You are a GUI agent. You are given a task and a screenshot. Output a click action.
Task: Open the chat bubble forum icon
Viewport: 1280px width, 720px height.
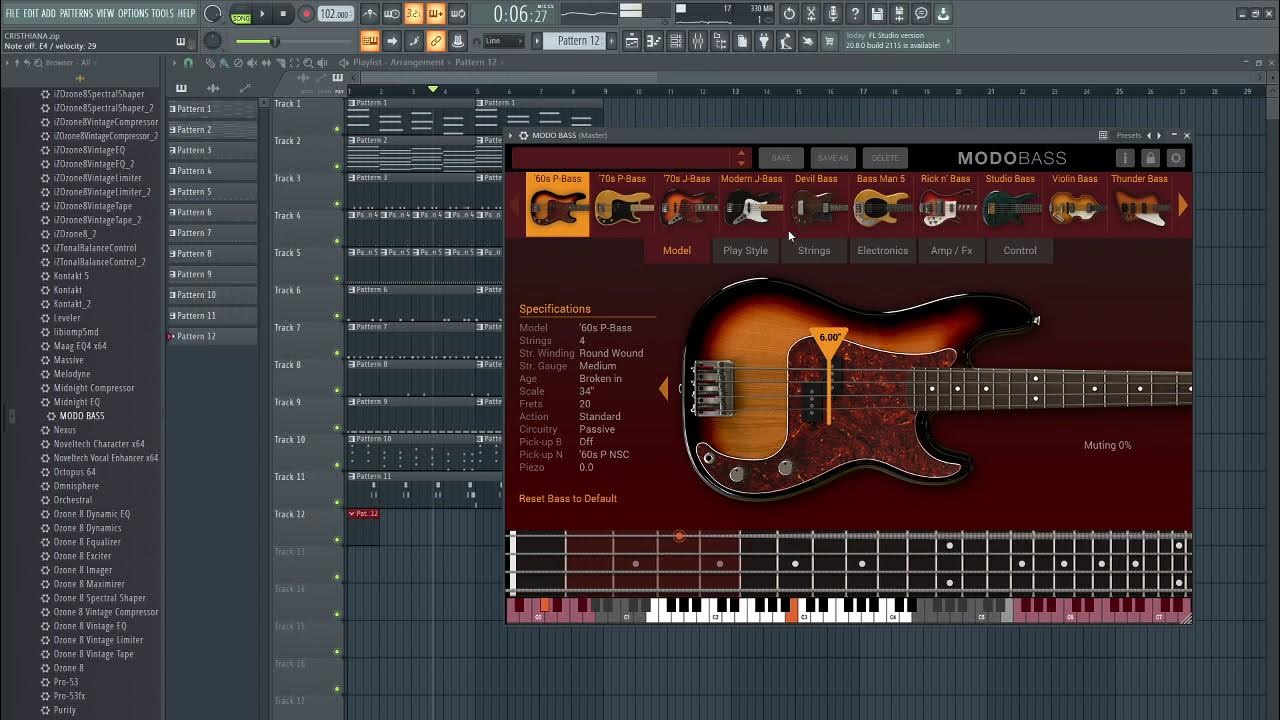(x=921, y=14)
